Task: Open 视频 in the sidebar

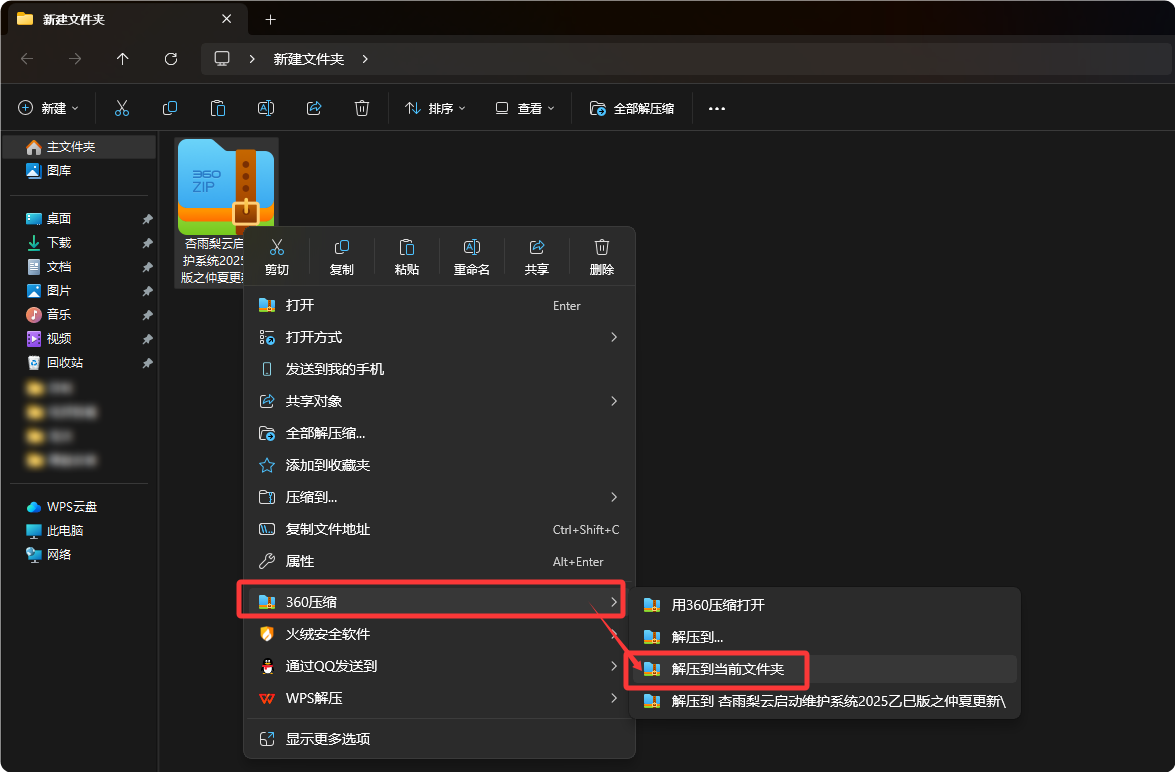Action: 79,339
